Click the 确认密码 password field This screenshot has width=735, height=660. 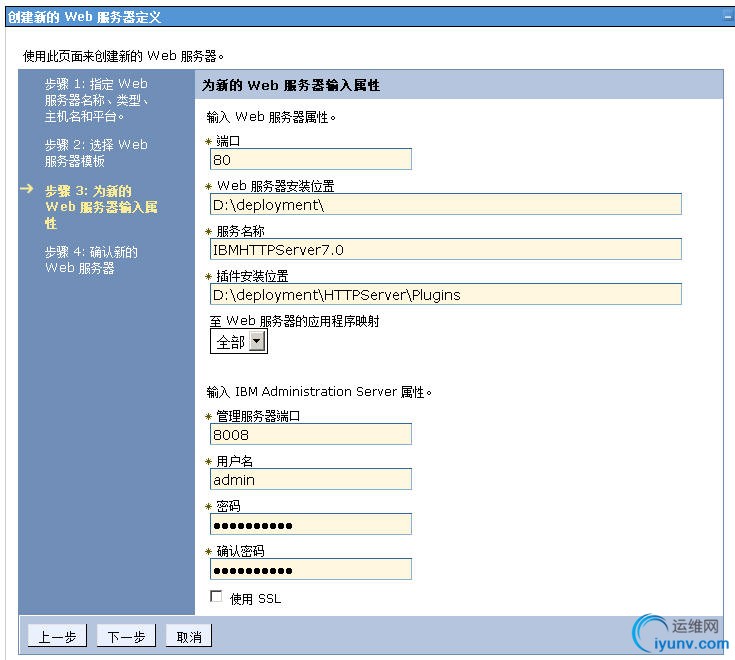coord(311,569)
